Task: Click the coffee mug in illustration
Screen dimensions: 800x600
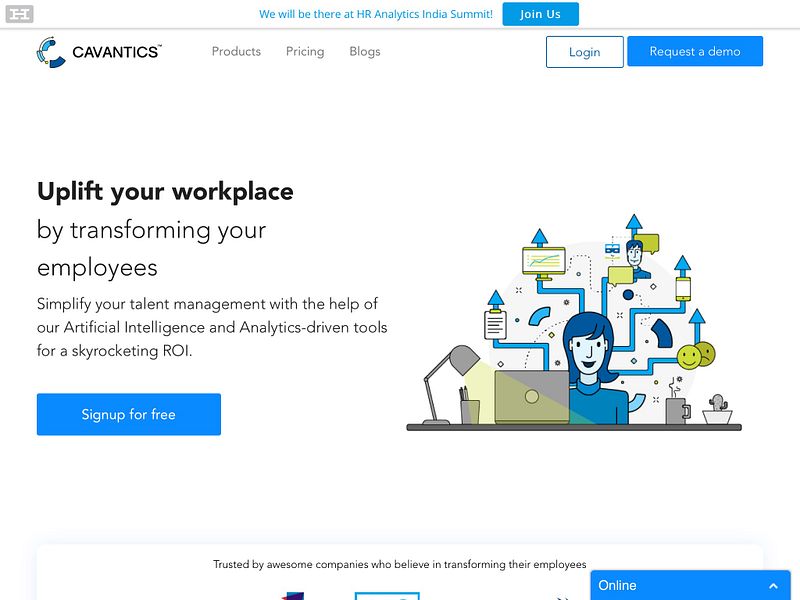Action: [x=678, y=410]
